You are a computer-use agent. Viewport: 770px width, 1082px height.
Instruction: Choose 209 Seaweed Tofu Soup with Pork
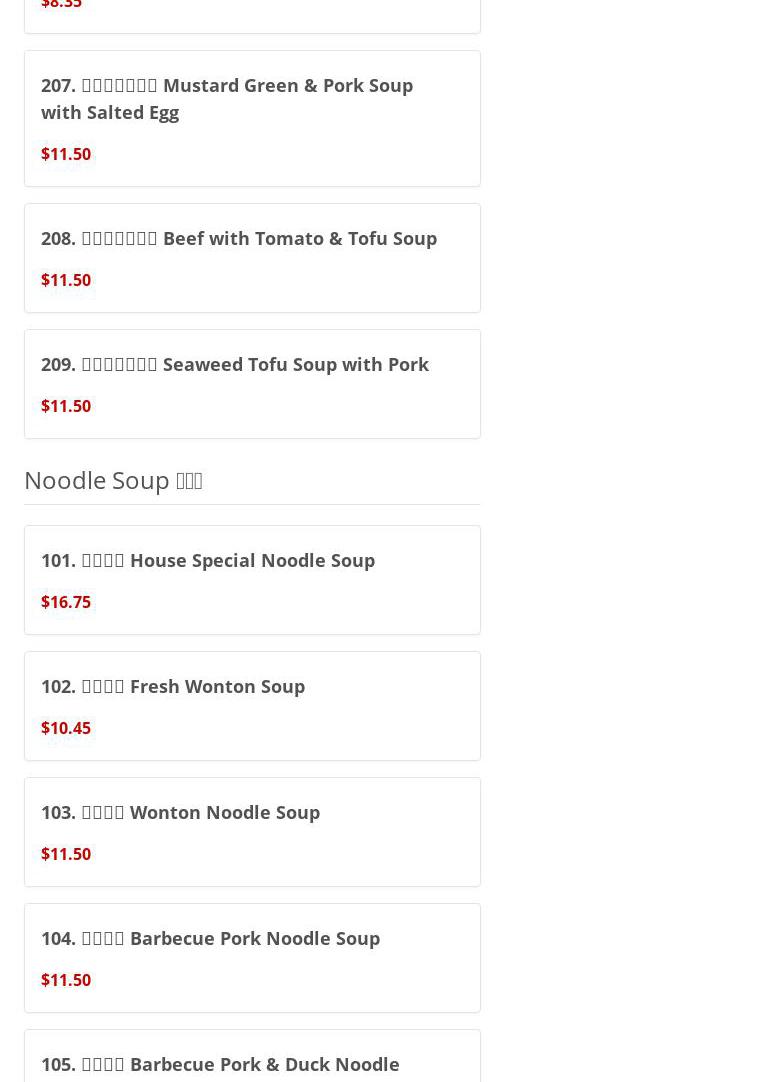coord(235,364)
